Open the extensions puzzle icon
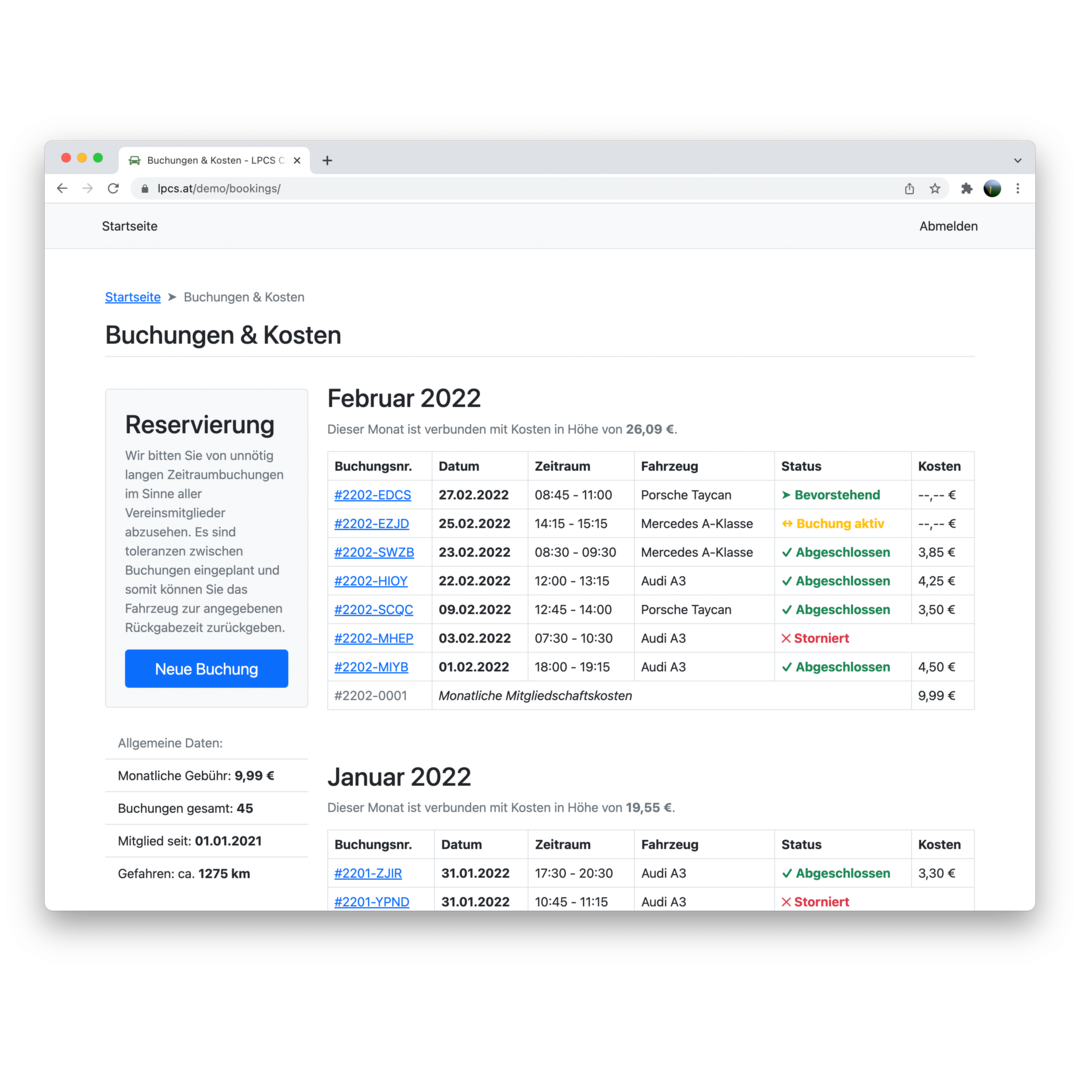The width and height of the screenshot is (1080, 1080). click(967, 188)
